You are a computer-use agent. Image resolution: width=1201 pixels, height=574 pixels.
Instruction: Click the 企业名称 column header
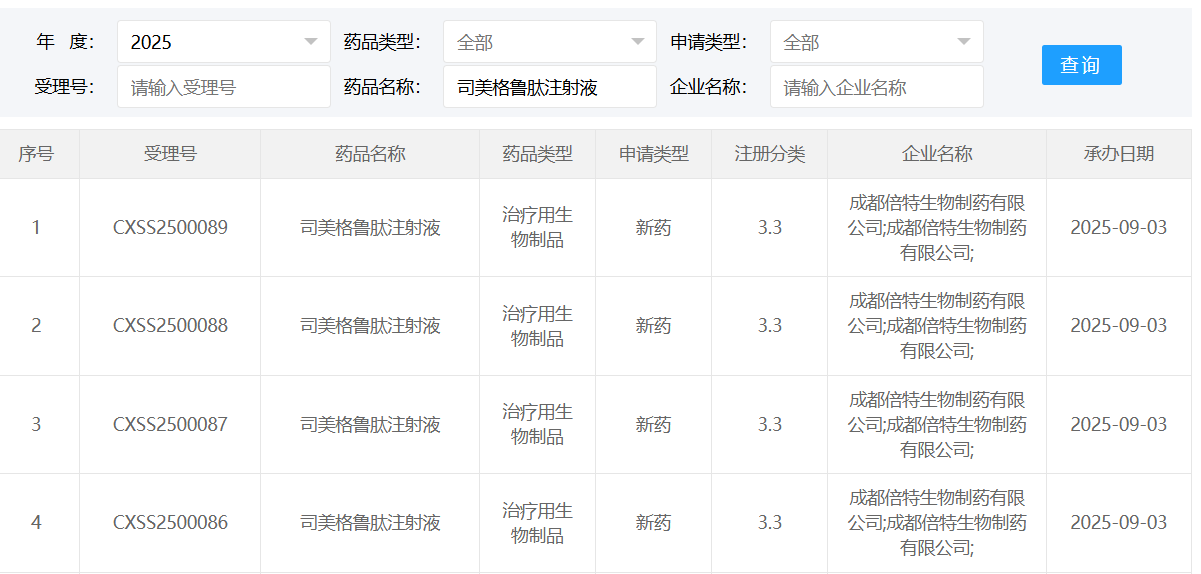[937, 154]
